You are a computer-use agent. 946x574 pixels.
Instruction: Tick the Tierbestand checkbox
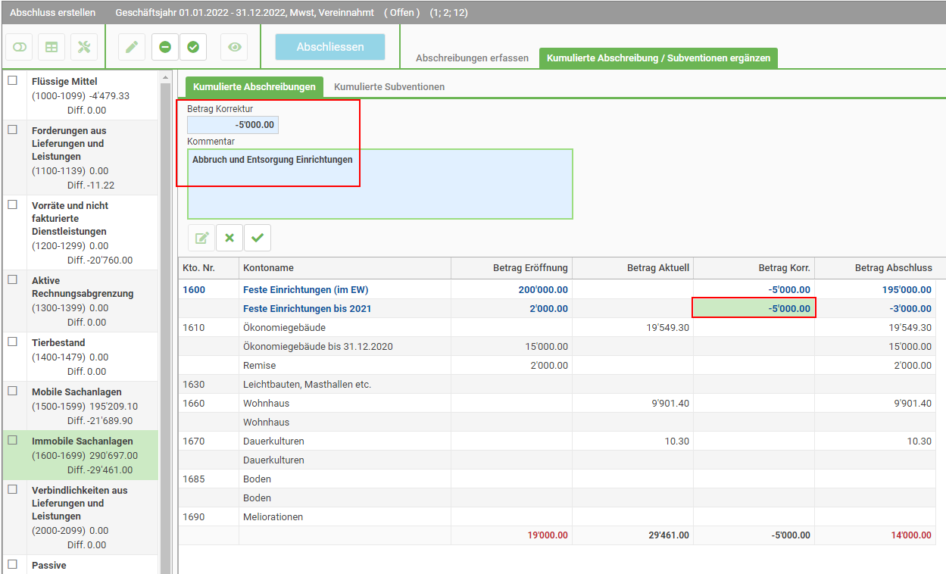(13, 342)
